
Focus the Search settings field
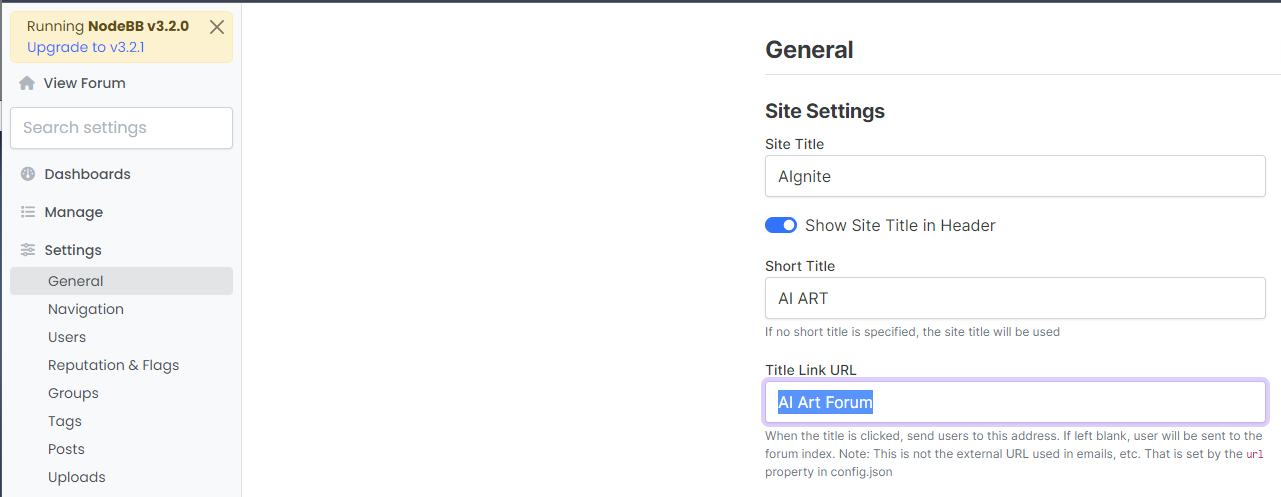(x=121, y=128)
